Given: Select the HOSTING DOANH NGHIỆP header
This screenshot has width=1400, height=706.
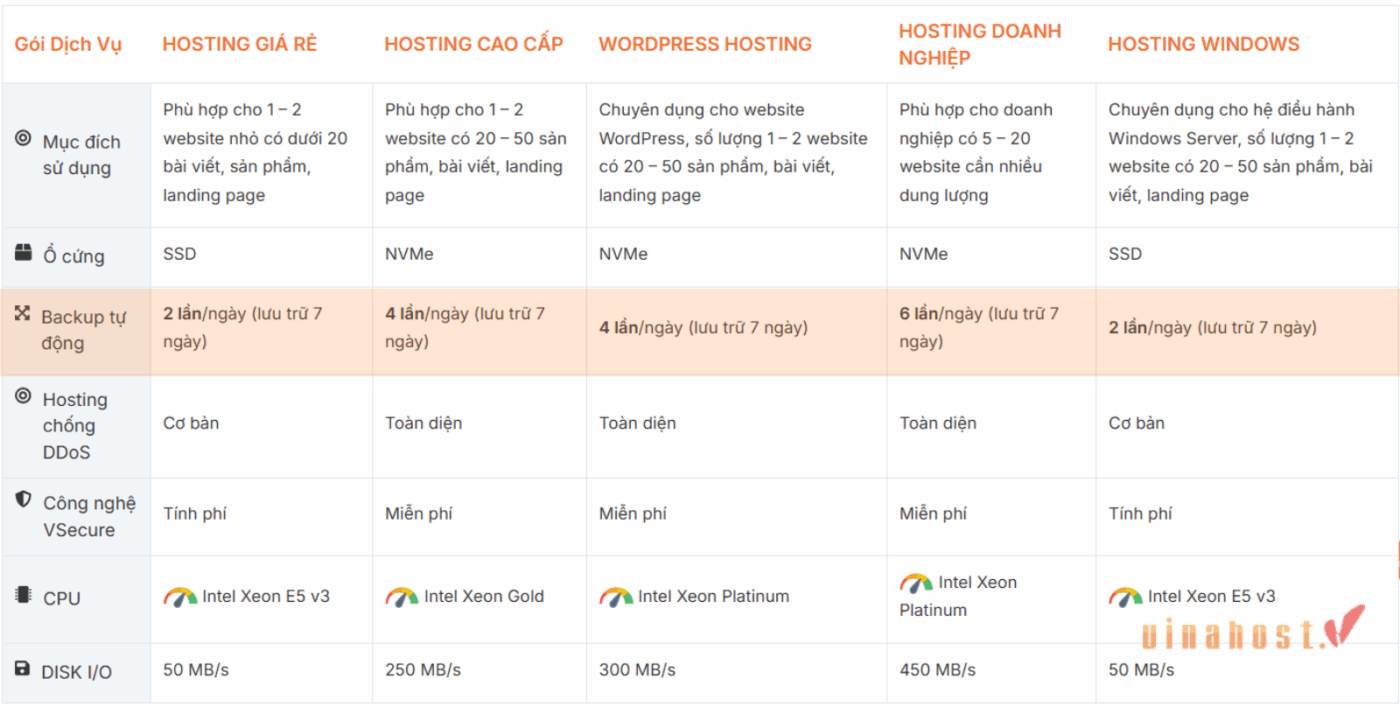Looking at the screenshot, I should [x=979, y=44].
